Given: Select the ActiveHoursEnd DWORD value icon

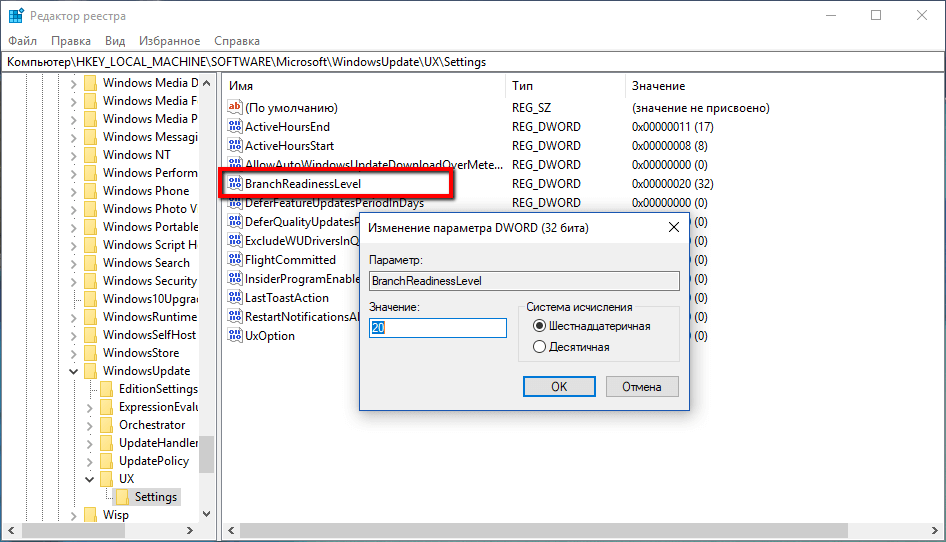Looking at the screenshot, I should [235, 127].
